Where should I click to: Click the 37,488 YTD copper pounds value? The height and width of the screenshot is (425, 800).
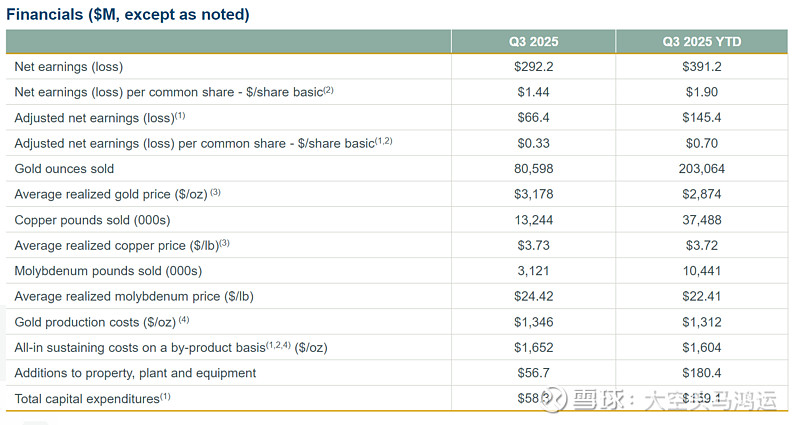(702, 220)
